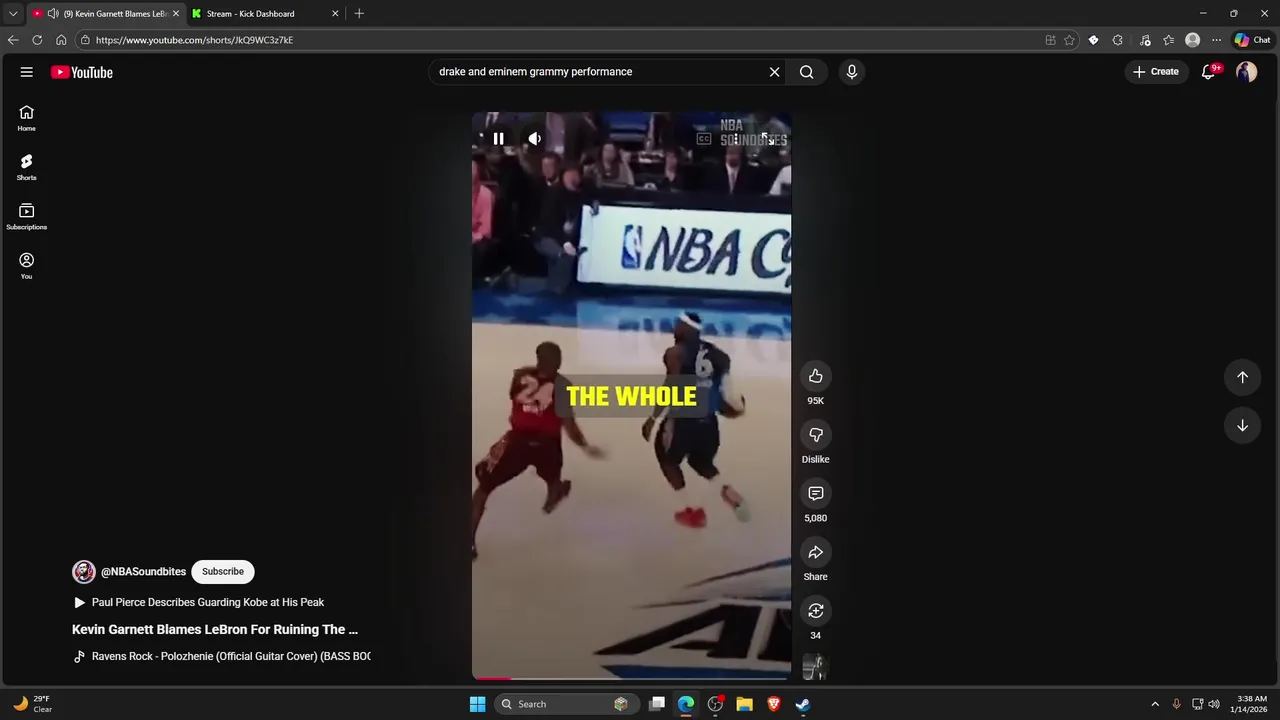Dislike this Short
This screenshot has width=1280, height=720.
point(816,435)
